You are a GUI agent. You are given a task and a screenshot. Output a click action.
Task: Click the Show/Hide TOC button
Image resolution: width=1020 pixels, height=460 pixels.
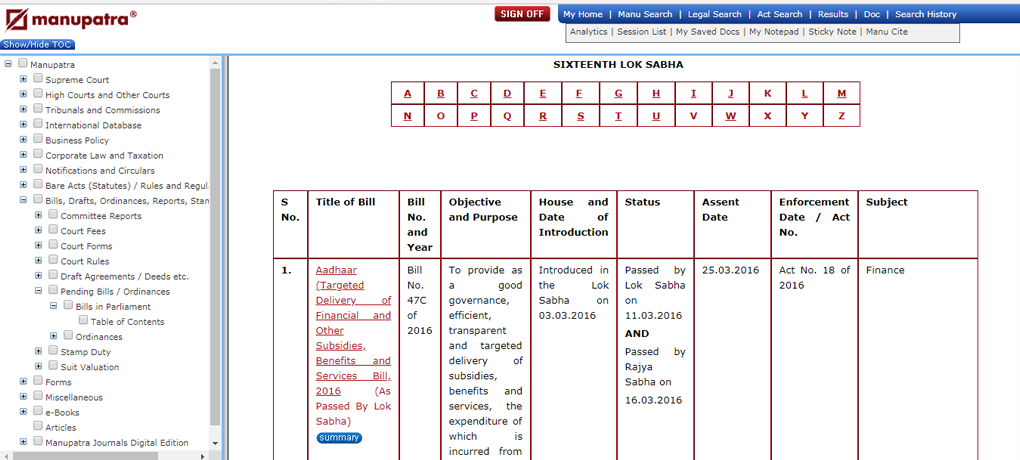pyautogui.click(x=38, y=45)
